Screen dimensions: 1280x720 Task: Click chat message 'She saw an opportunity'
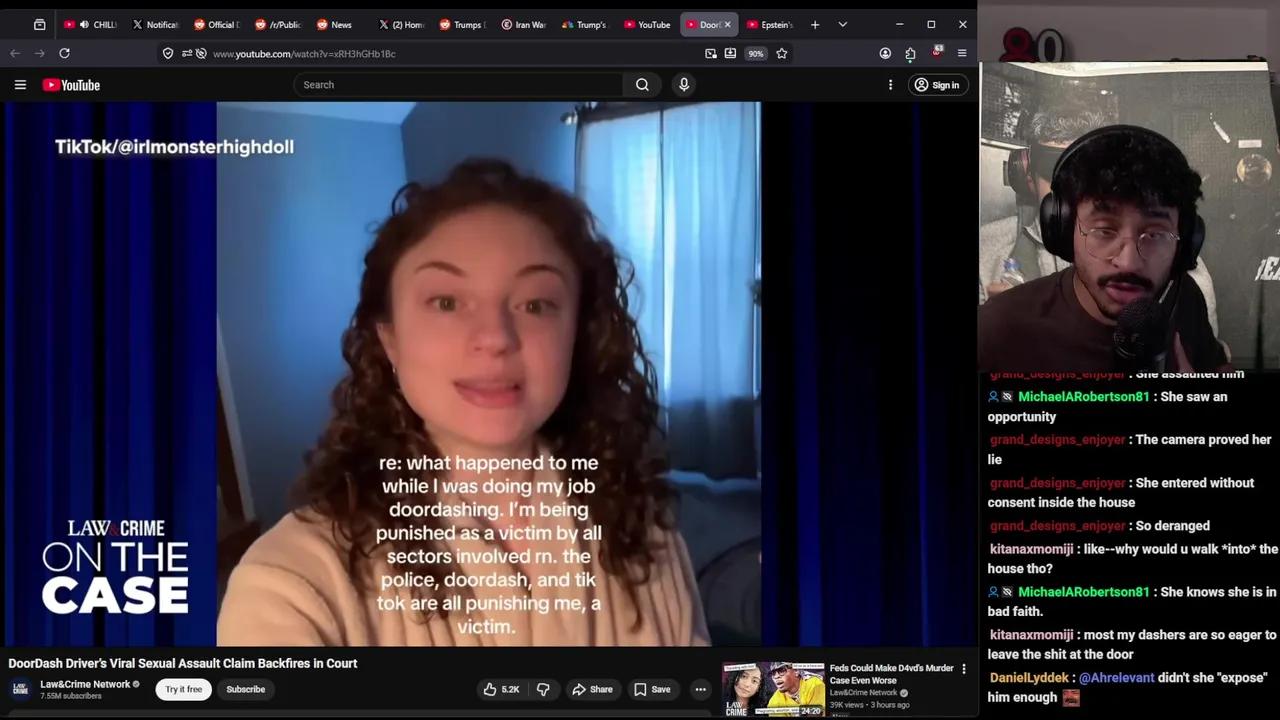click(1107, 406)
